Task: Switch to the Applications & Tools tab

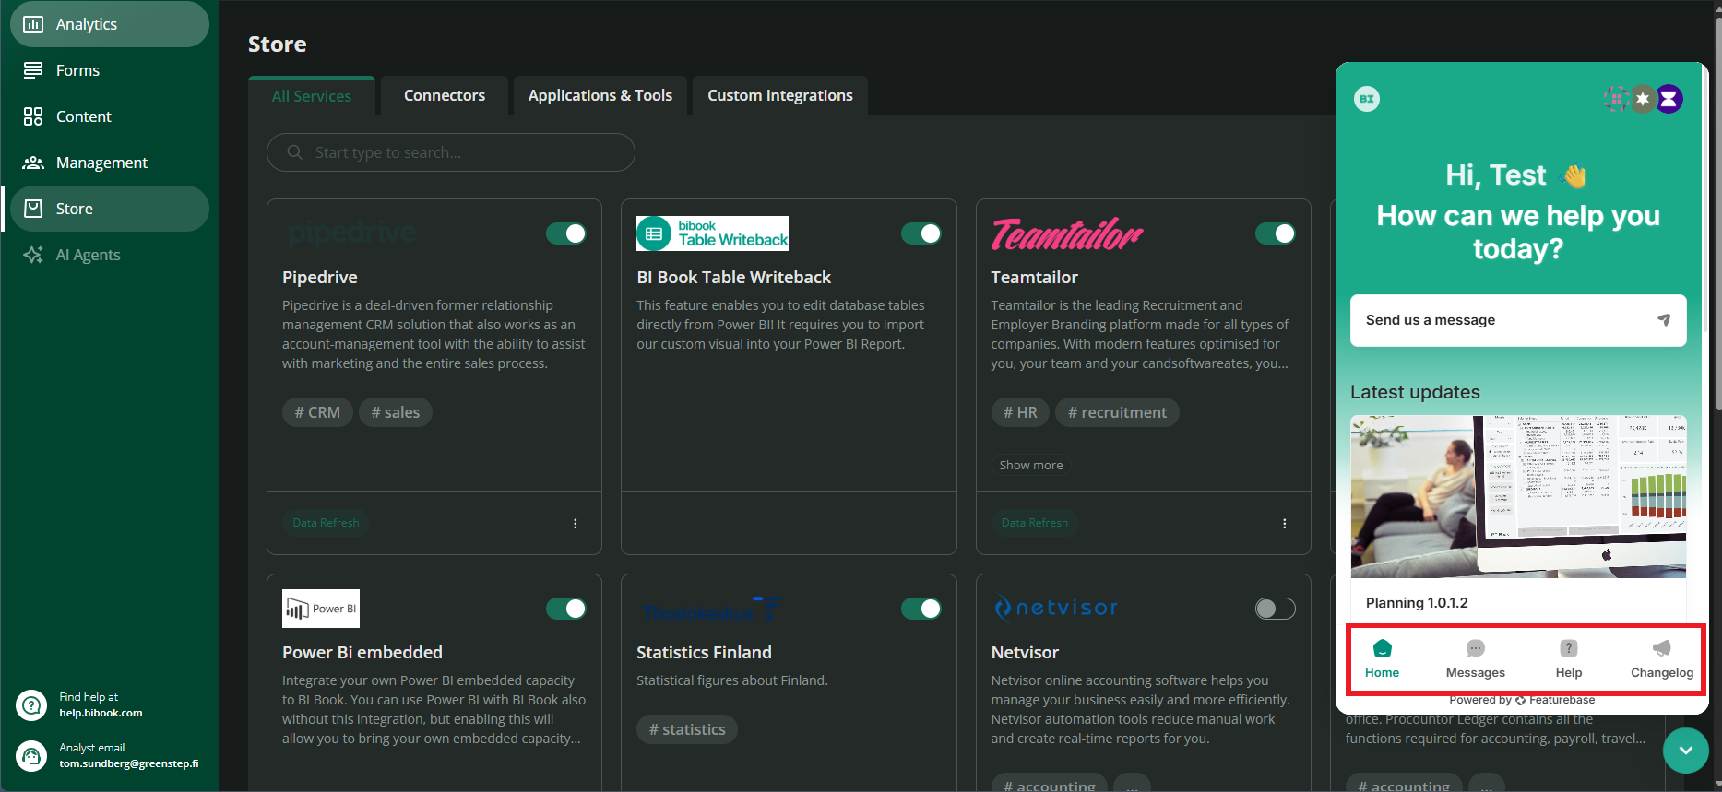Action: click(x=600, y=96)
